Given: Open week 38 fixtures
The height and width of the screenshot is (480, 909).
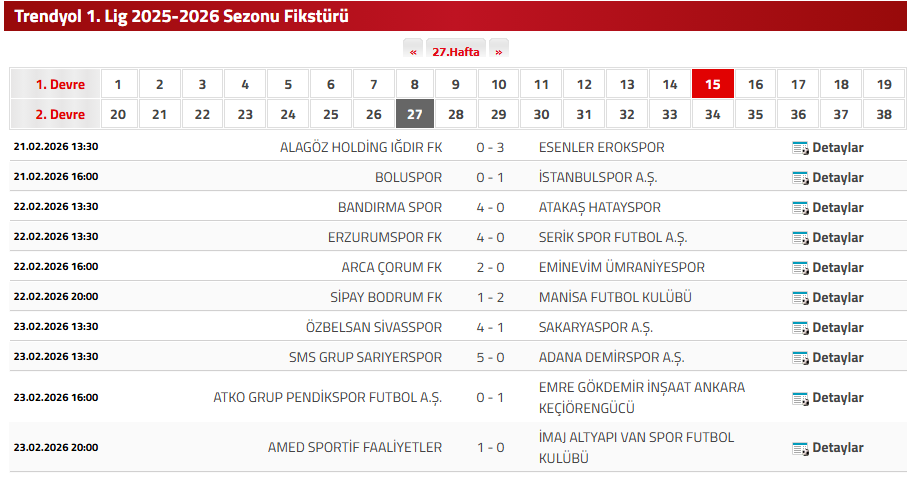Looking at the screenshot, I should pos(883,114).
